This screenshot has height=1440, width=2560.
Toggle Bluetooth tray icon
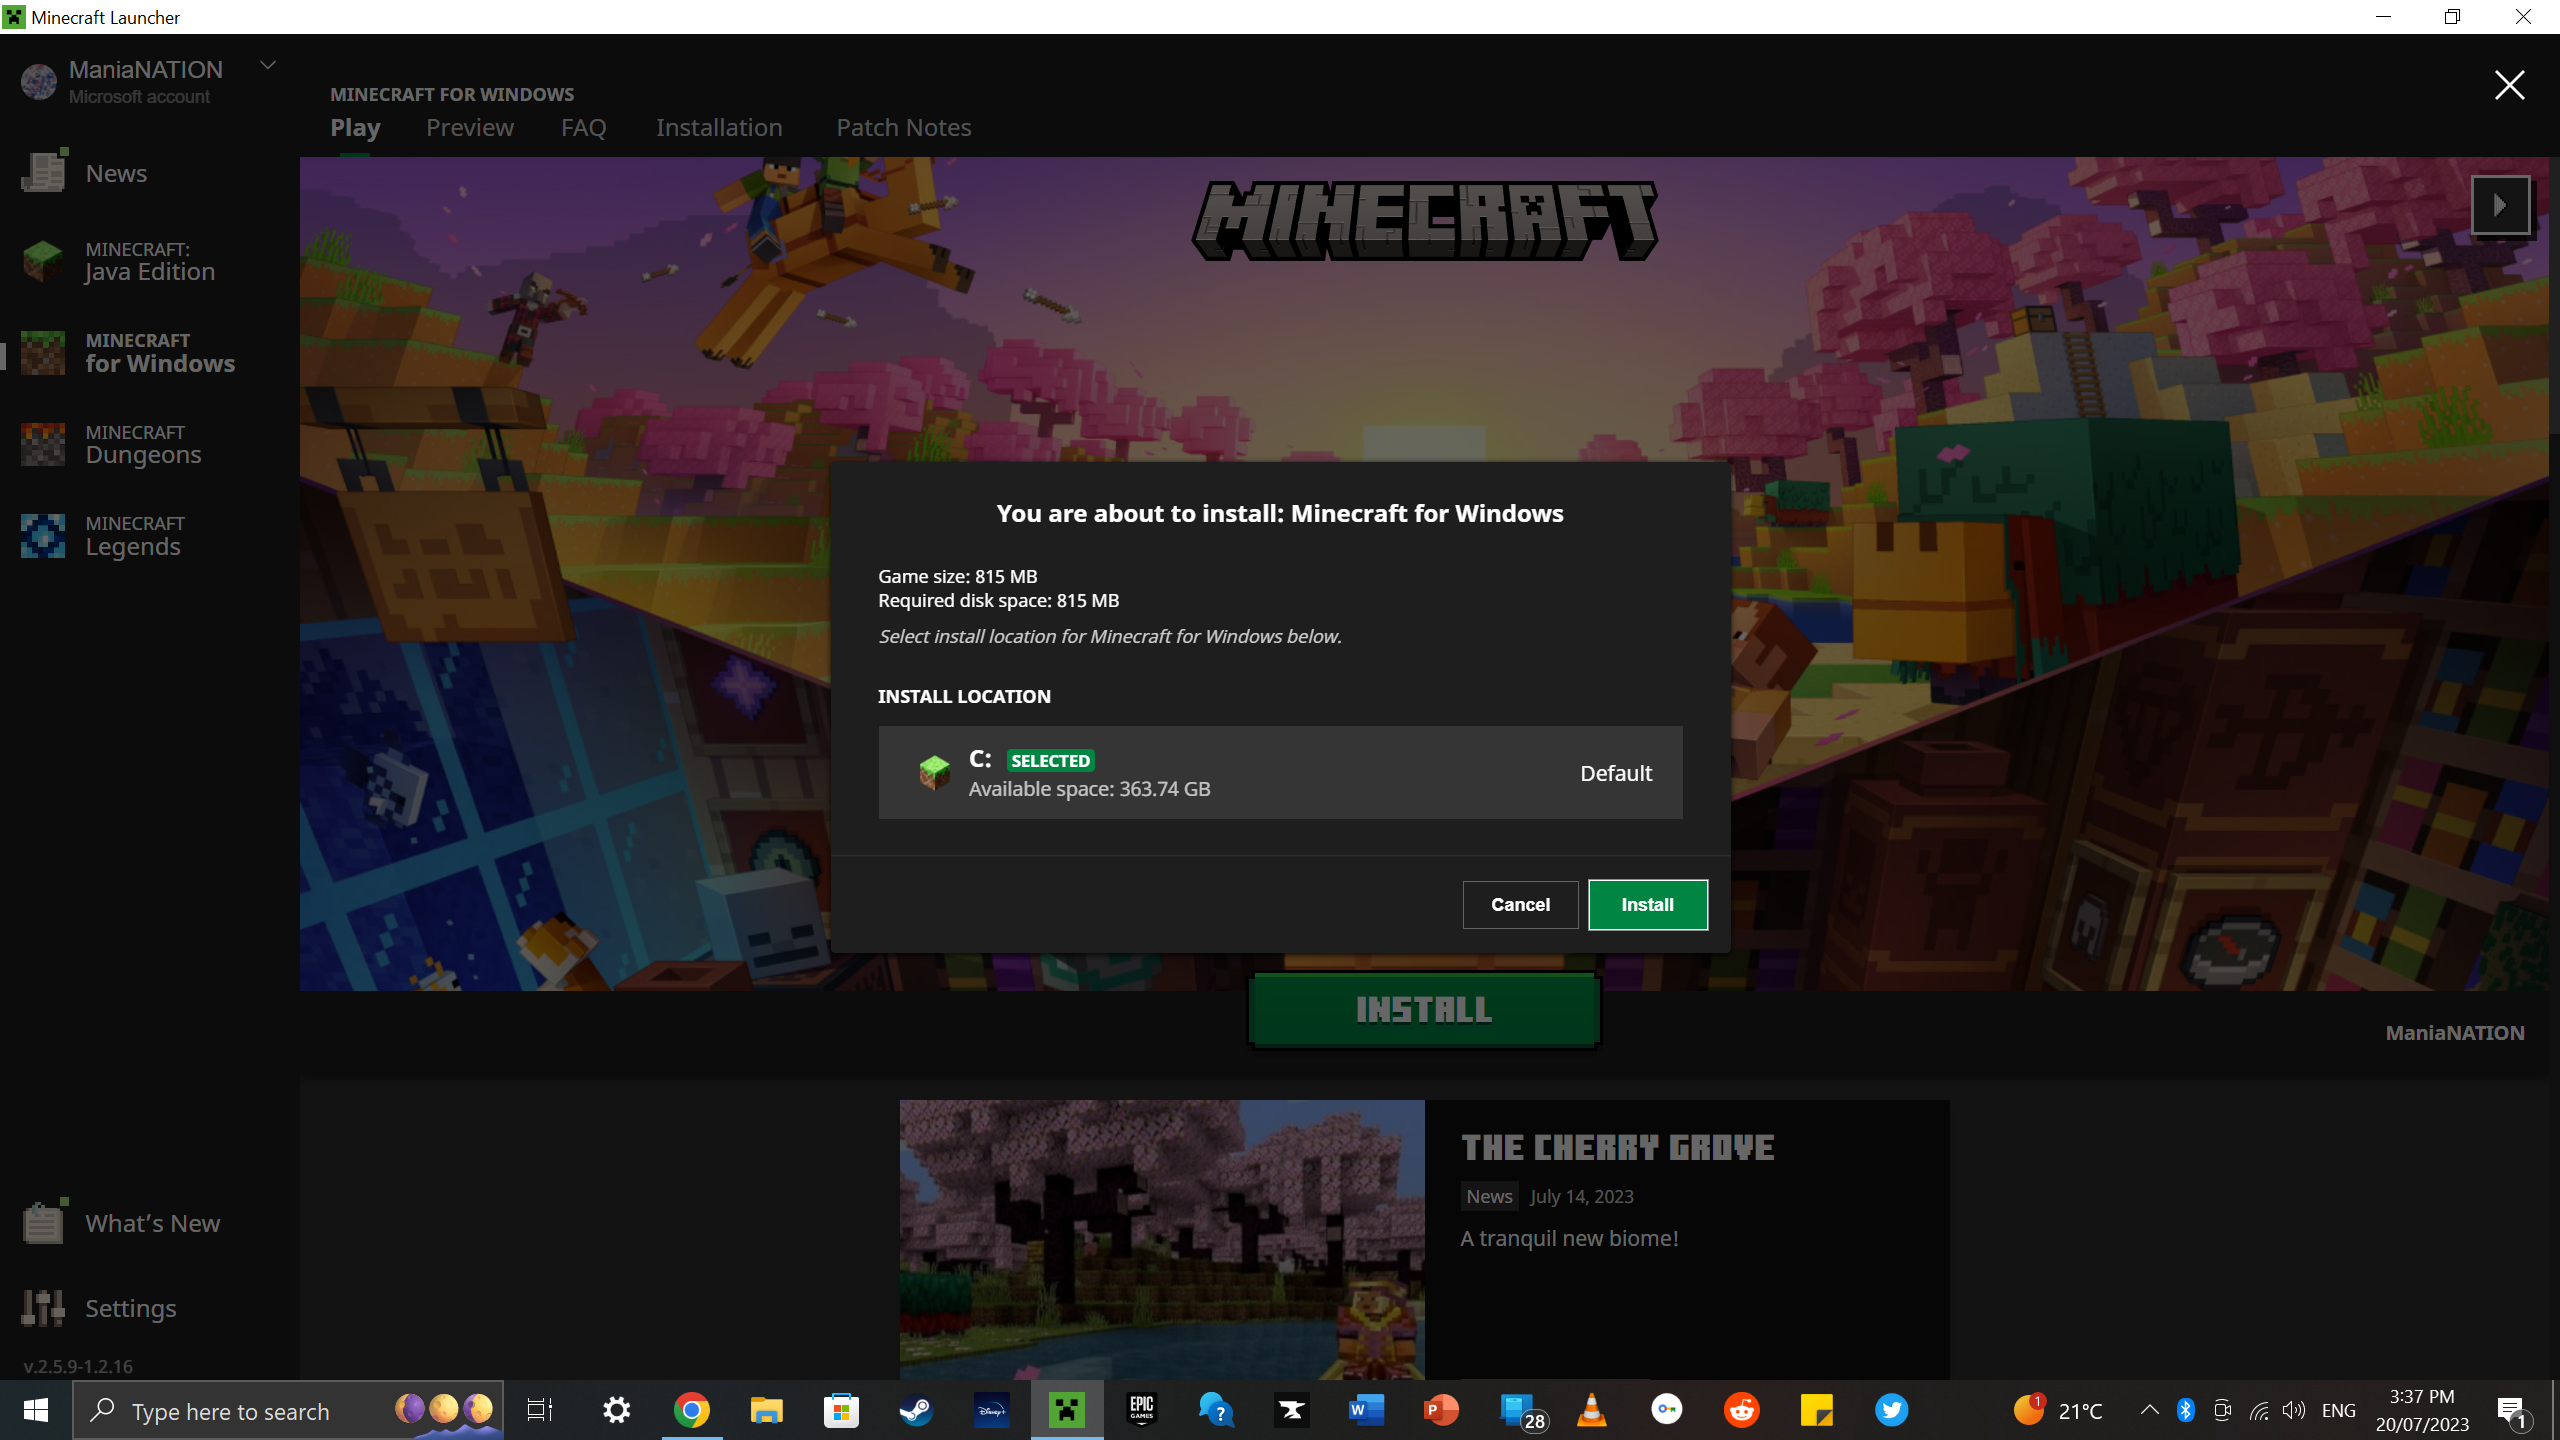click(x=2185, y=1411)
